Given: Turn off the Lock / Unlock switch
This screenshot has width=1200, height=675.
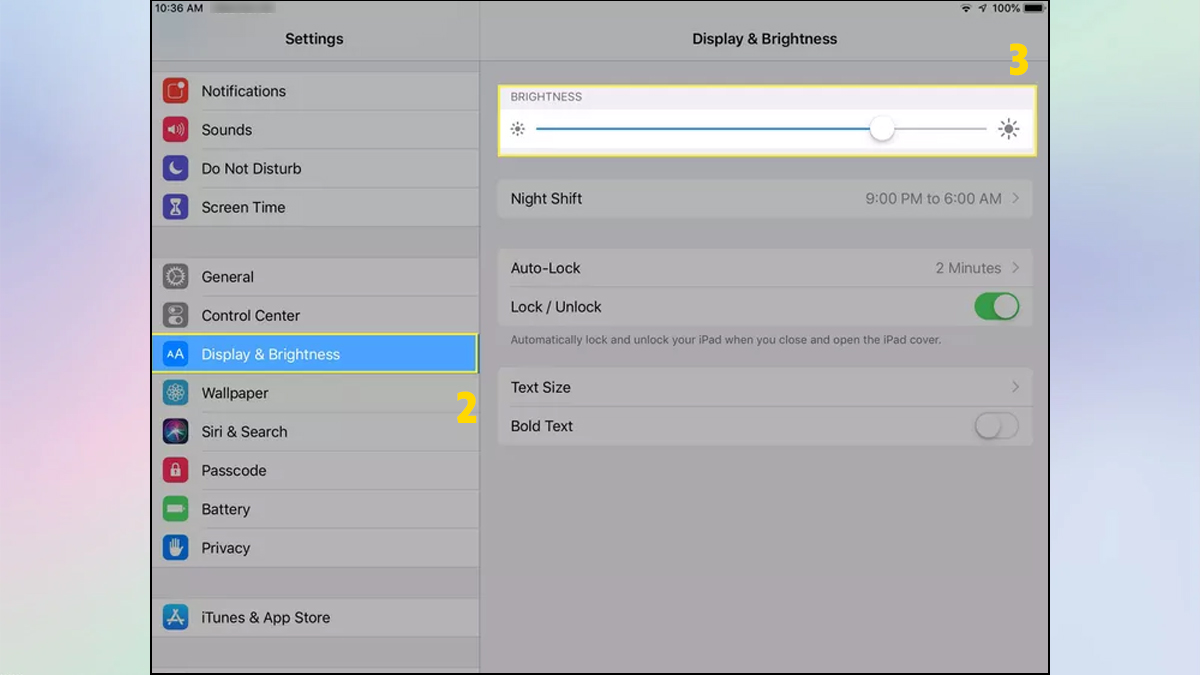Looking at the screenshot, I should pyautogui.click(x=997, y=307).
